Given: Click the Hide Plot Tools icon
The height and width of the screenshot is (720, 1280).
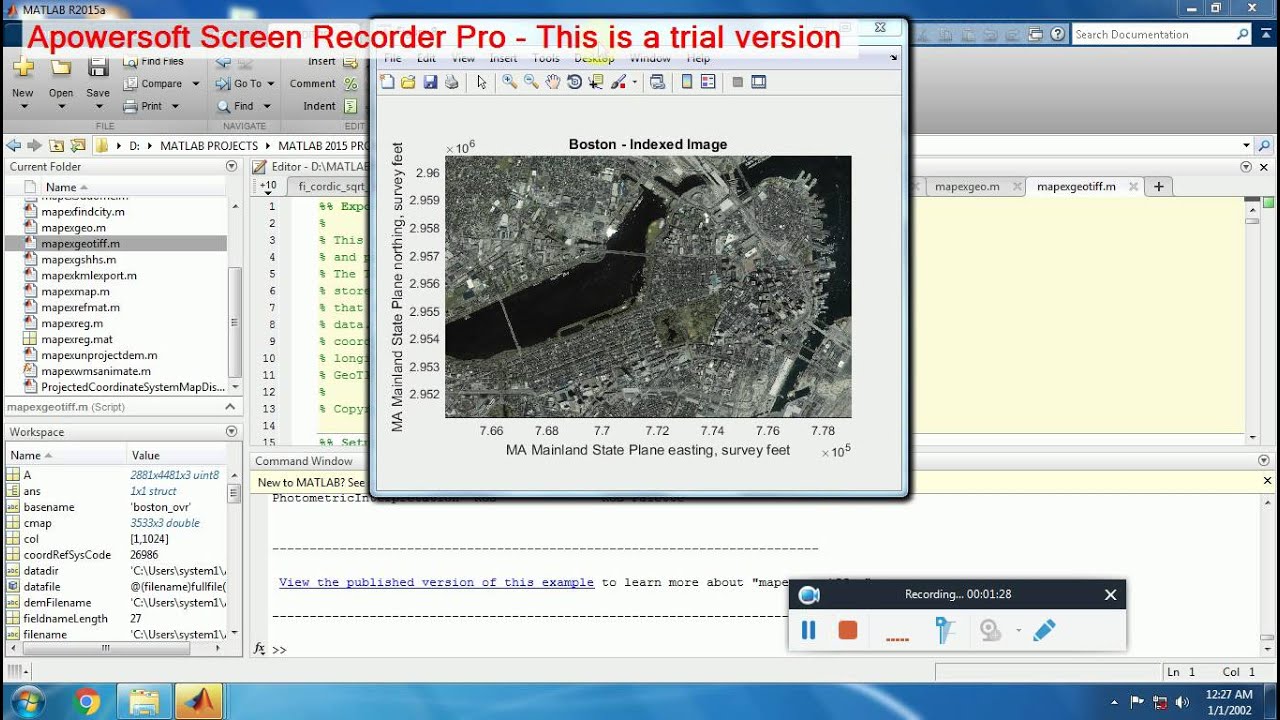Looking at the screenshot, I should tap(738, 82).
